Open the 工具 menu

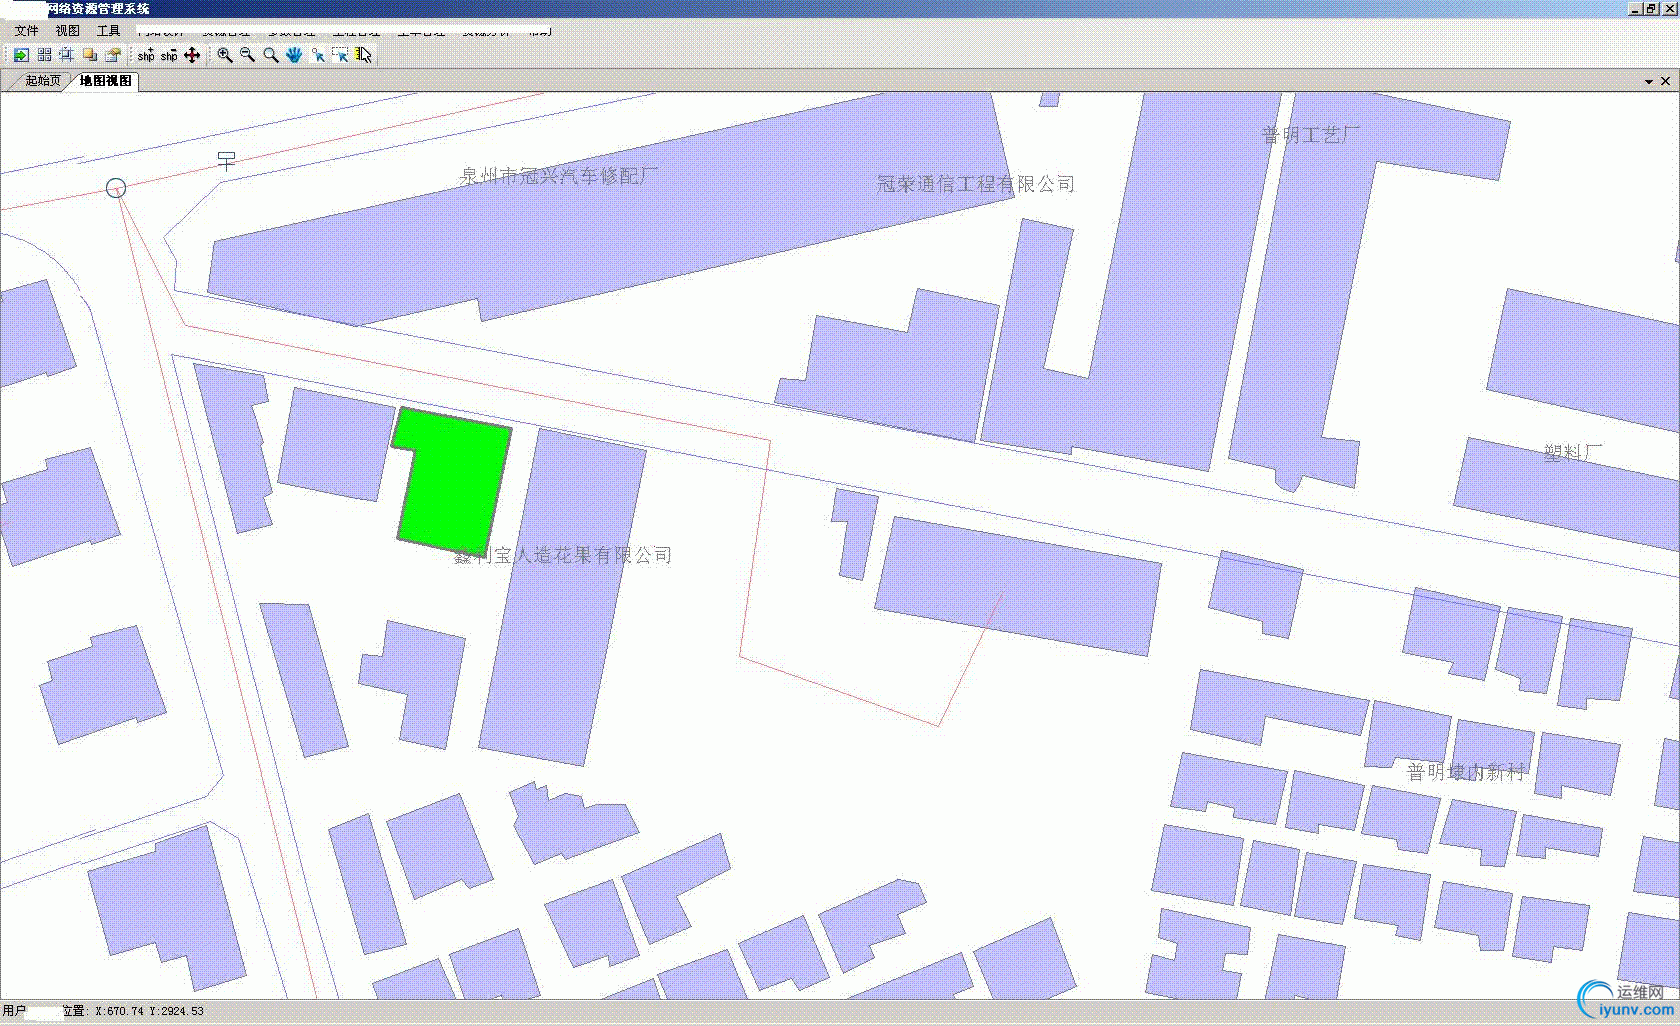coord(108,31)
